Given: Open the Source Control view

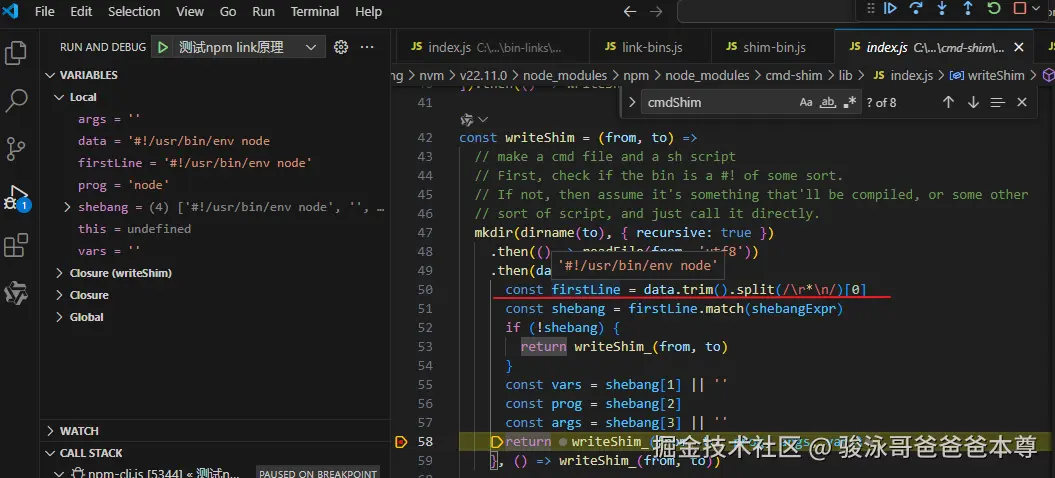Looking at the screenshot, I should [x=17, y=149].
